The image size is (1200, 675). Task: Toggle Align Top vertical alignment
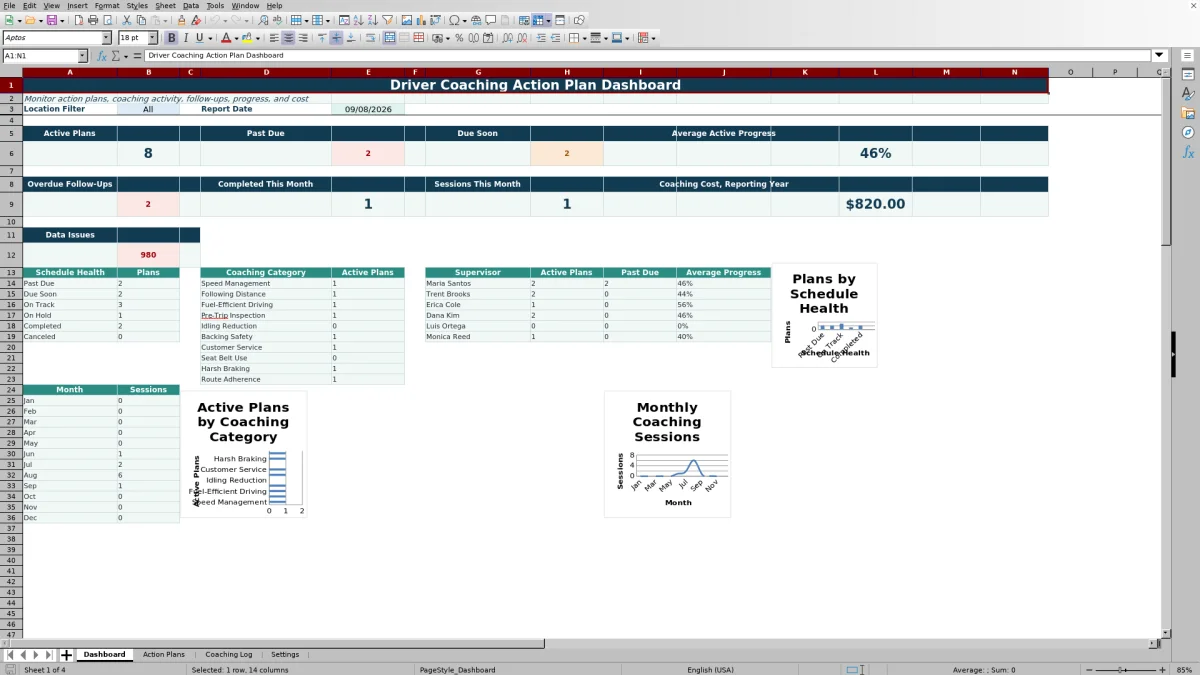[321, 38]
